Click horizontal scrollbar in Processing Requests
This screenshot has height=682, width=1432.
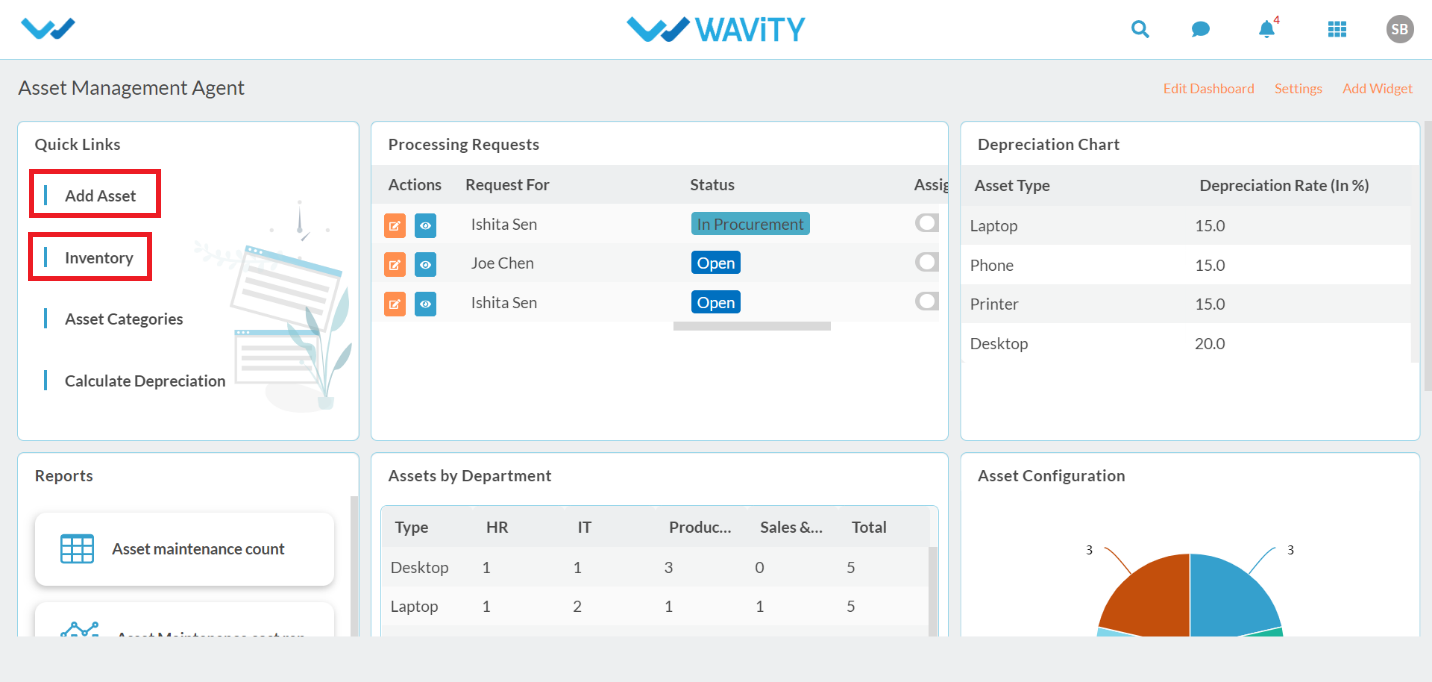pyautogui.click(x=752, y=326)
